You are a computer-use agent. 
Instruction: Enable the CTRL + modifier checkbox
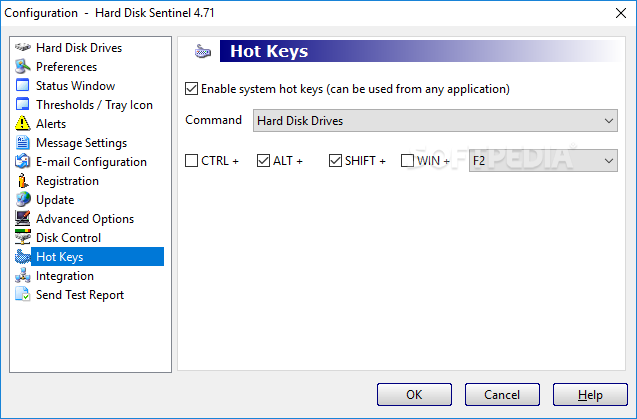coord(191,161)
